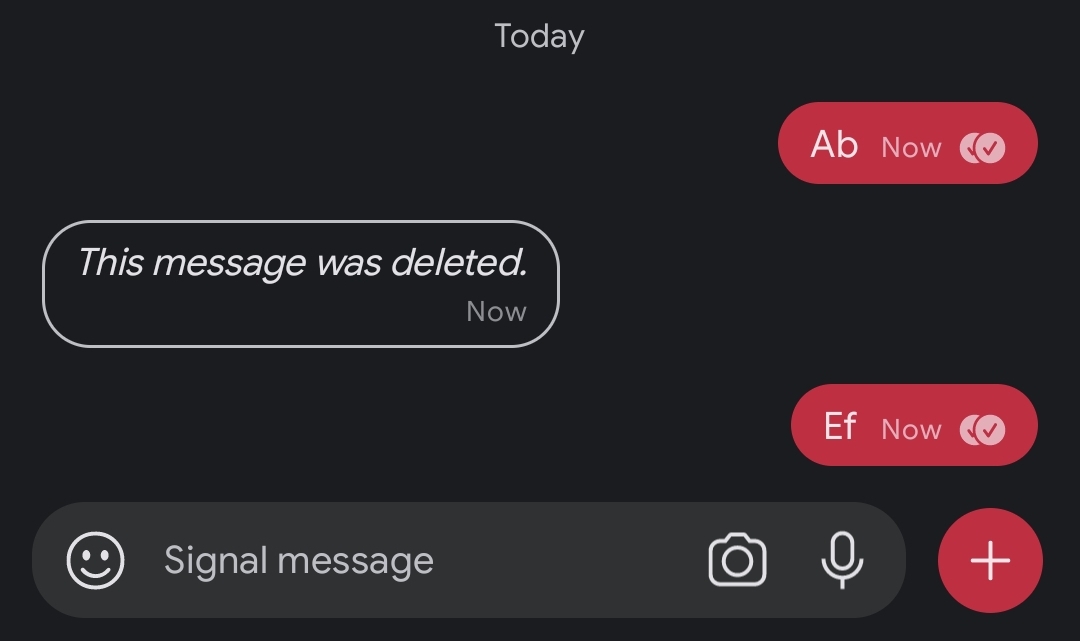Viewport: 1080px width, 641px height.
Task: Click blank chat area right of deleted message
Action: point(813,284)
